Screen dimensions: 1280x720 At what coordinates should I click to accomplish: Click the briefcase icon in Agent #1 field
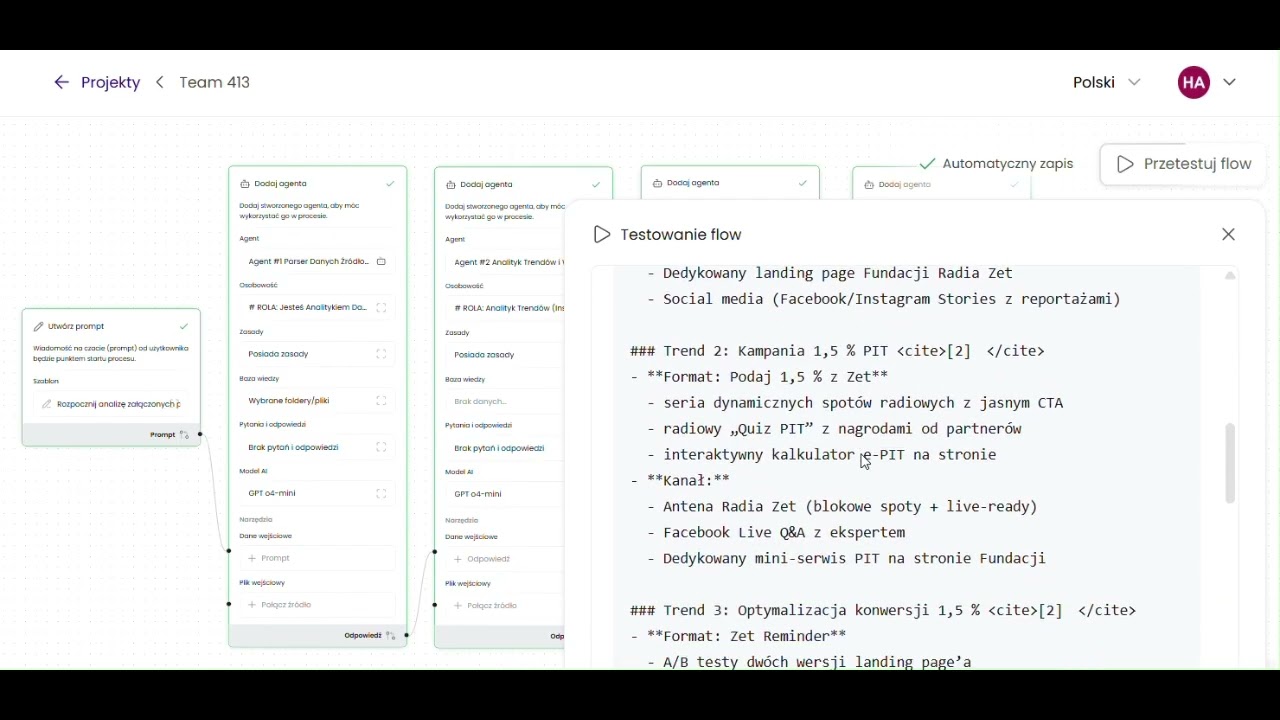point(381,262)
